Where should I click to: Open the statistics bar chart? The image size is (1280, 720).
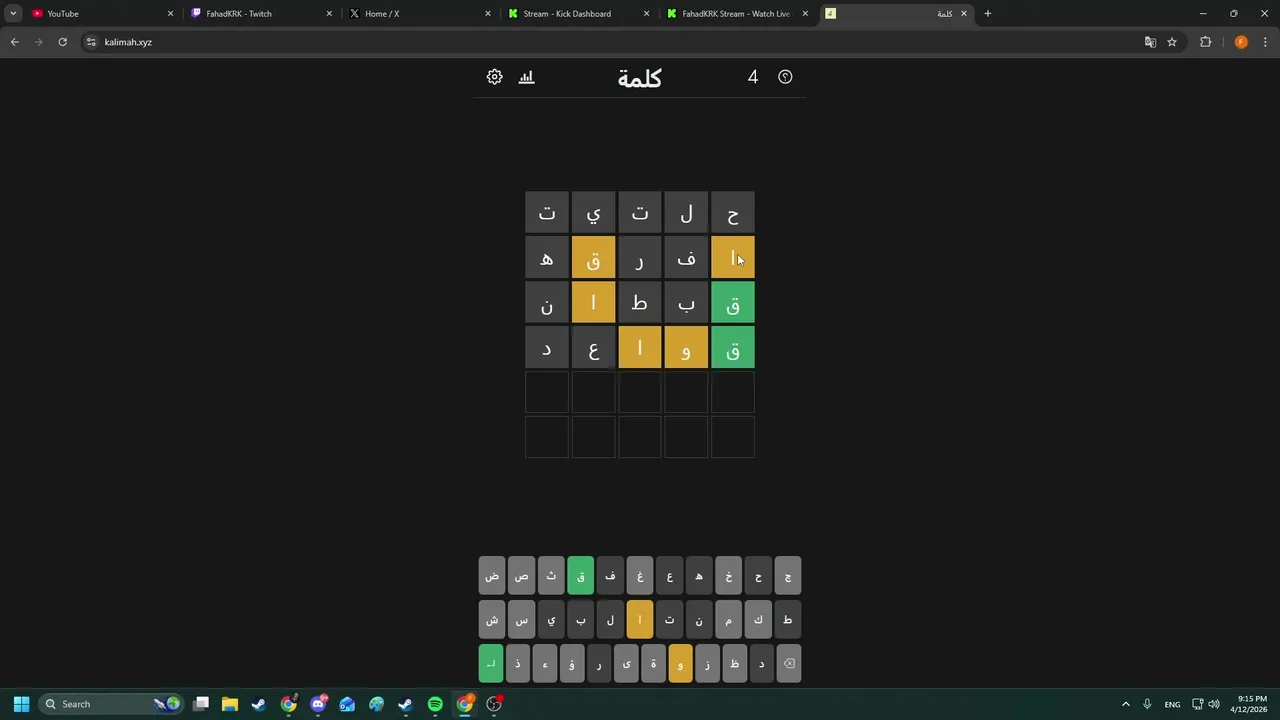[x=527, y=77]
